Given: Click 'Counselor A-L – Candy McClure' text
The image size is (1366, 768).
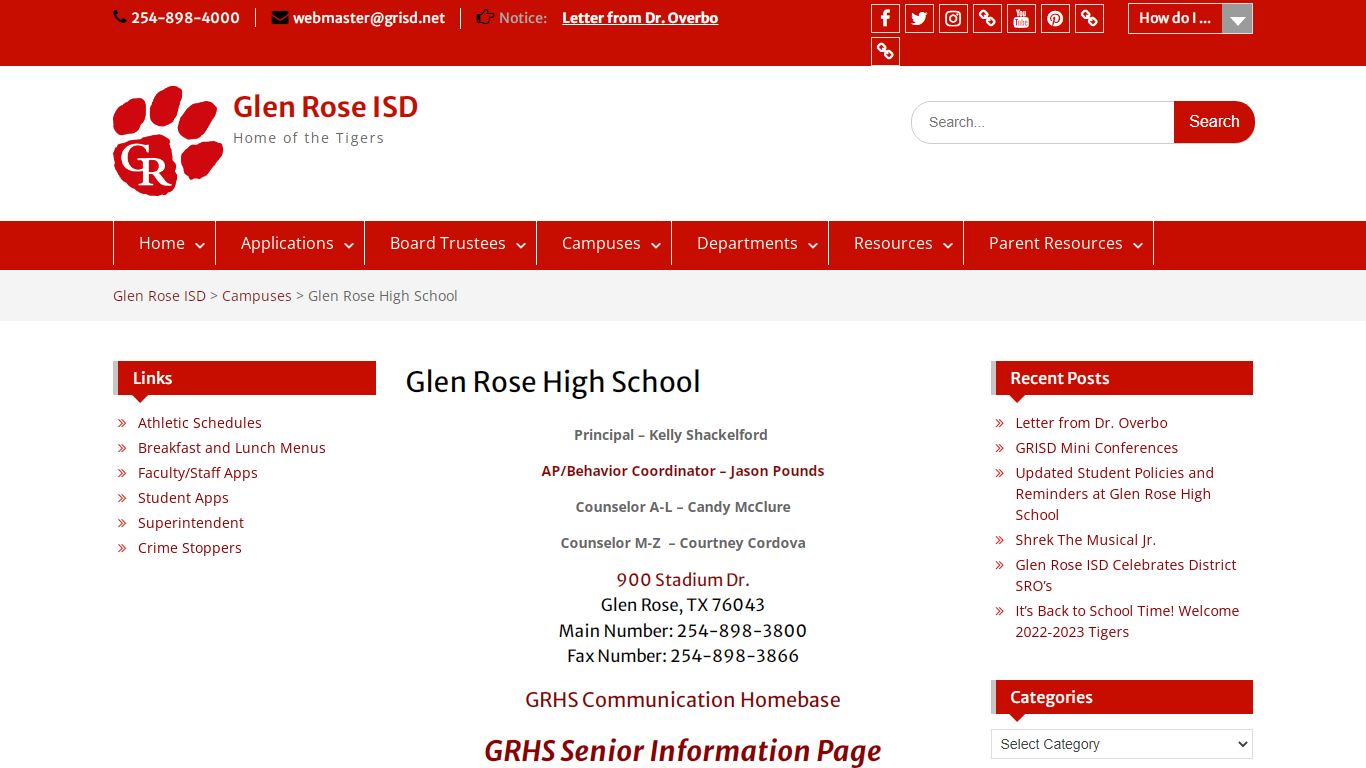Looking at the screenshot, I should [x=683, y=507].
